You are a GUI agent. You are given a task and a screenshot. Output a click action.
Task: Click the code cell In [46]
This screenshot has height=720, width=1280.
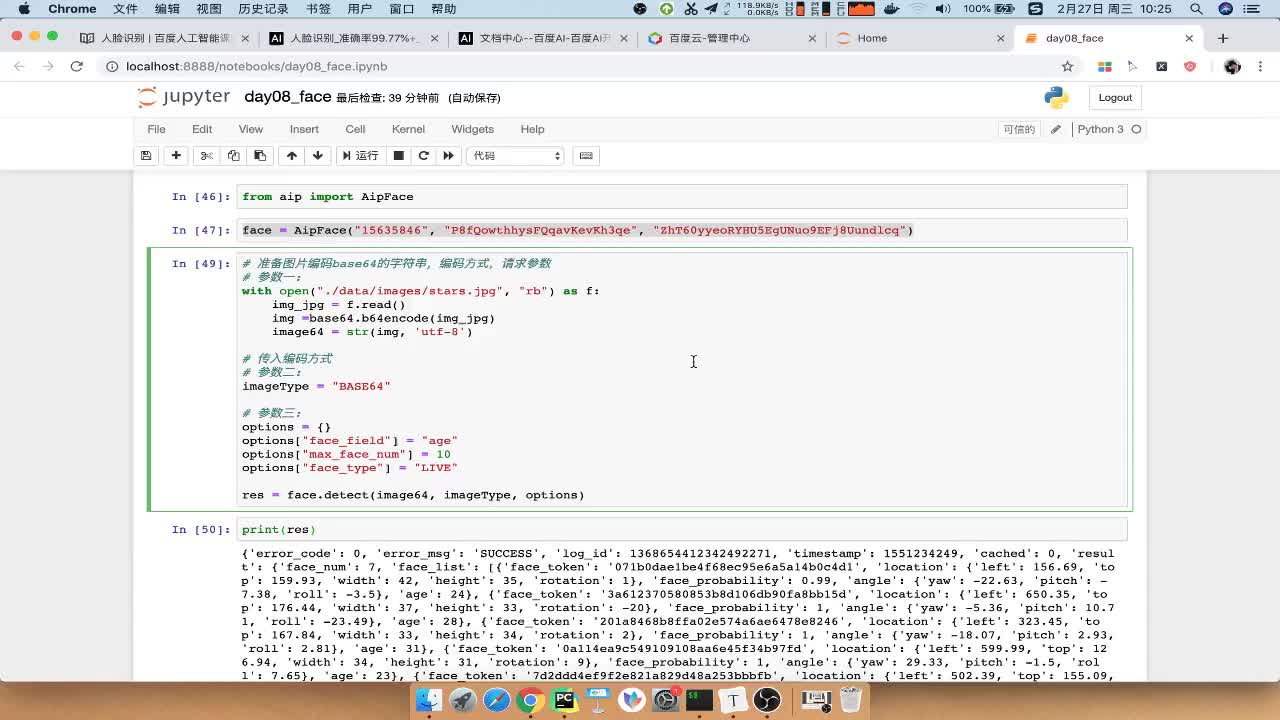pos(682,197)
